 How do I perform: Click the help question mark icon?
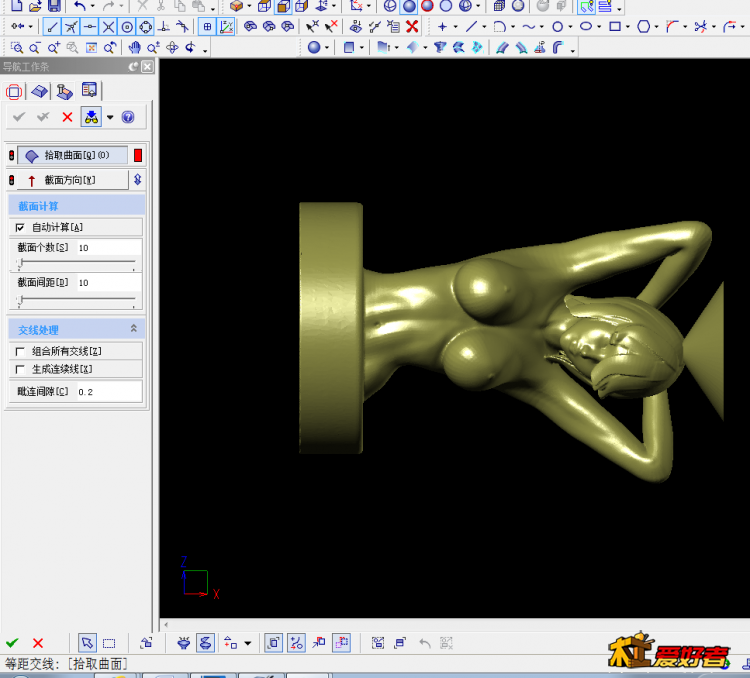click(128, 117)
